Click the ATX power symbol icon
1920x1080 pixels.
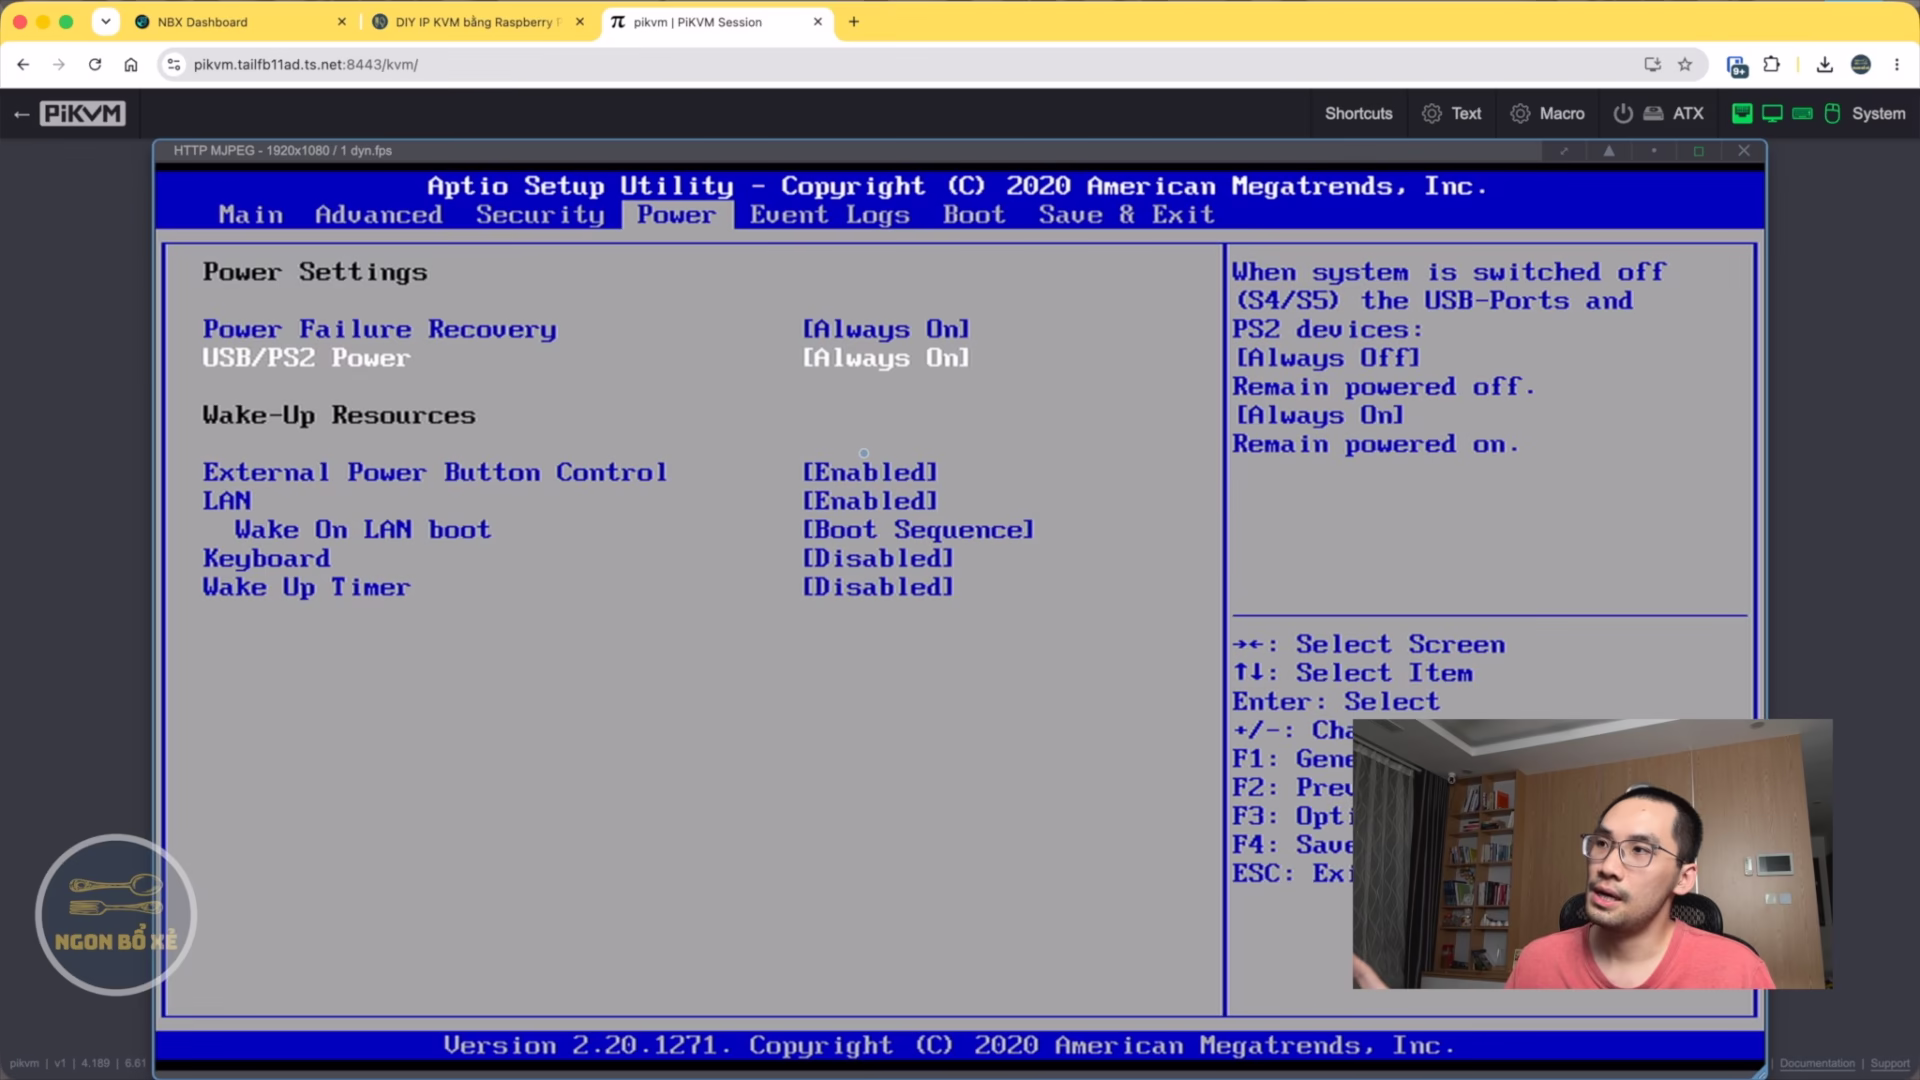(x=1623, y=114)
